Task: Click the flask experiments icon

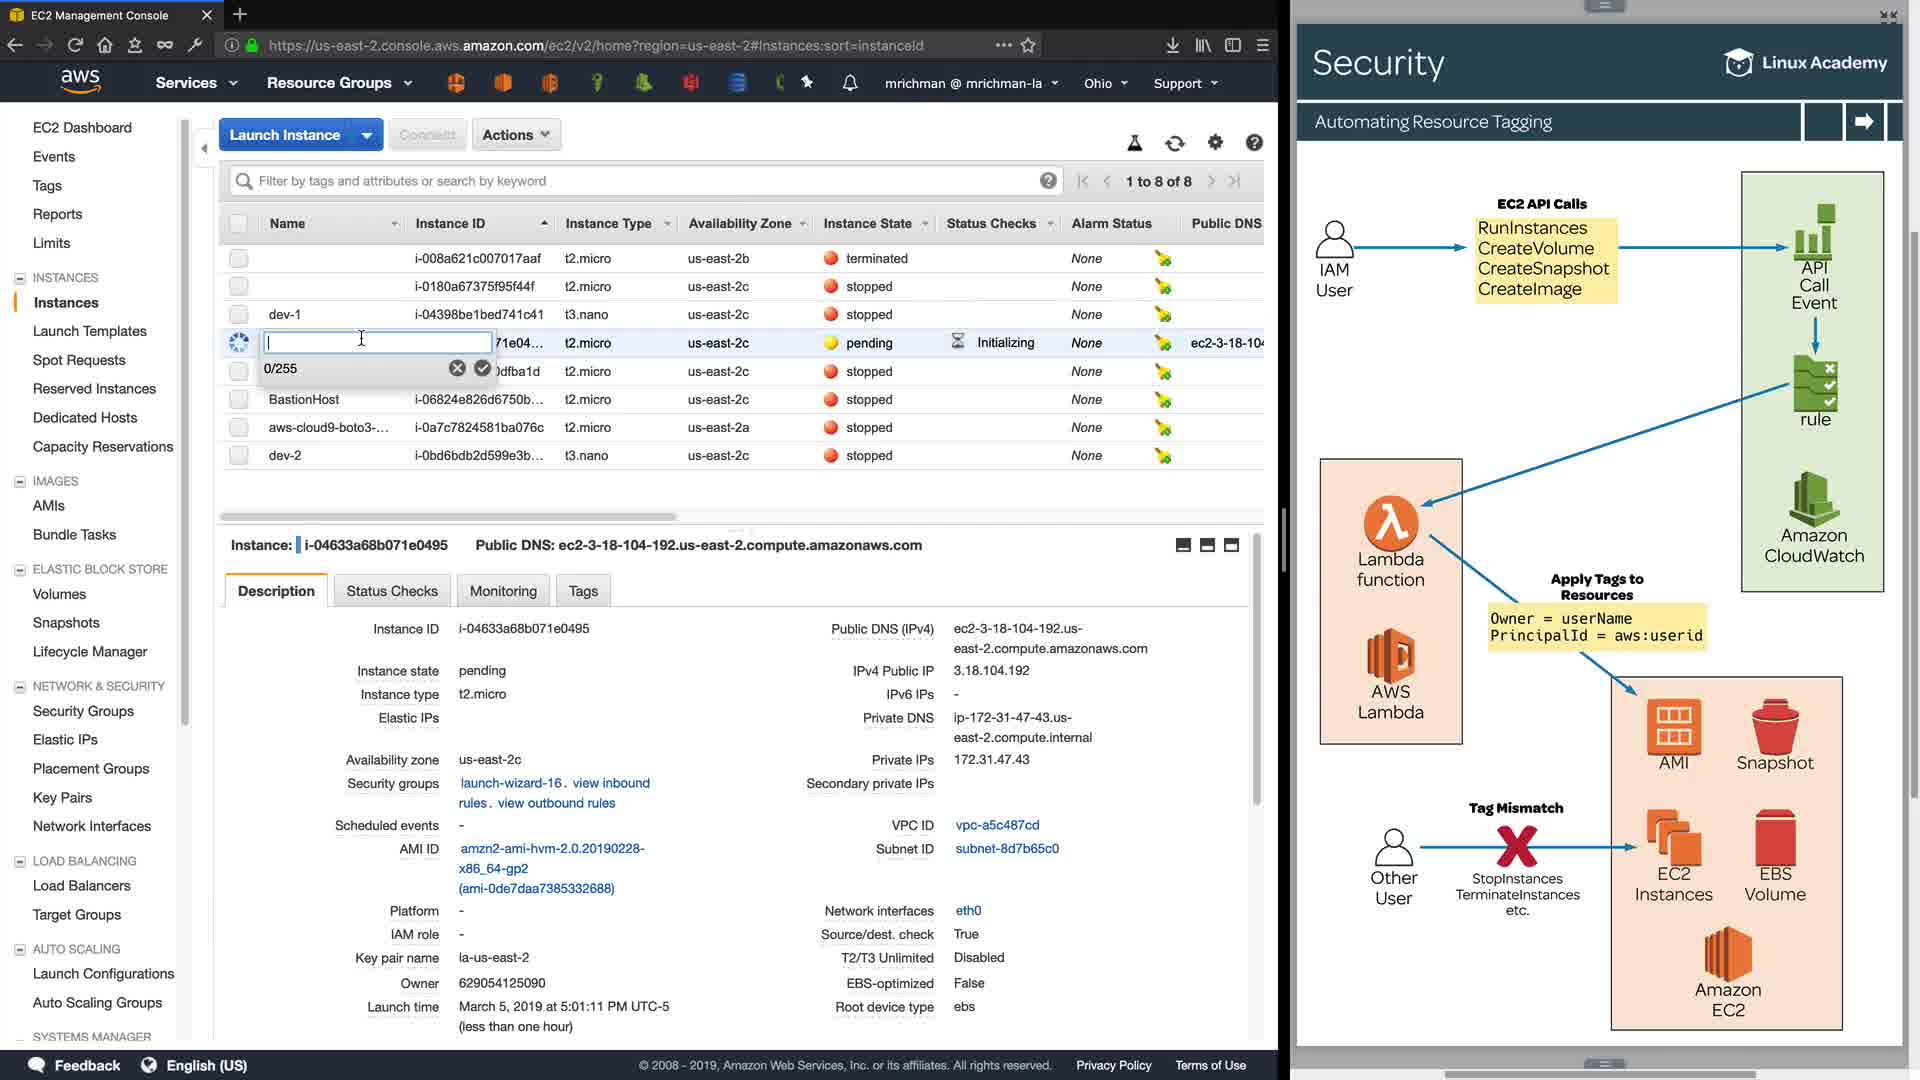Action: click(1135, 143)
